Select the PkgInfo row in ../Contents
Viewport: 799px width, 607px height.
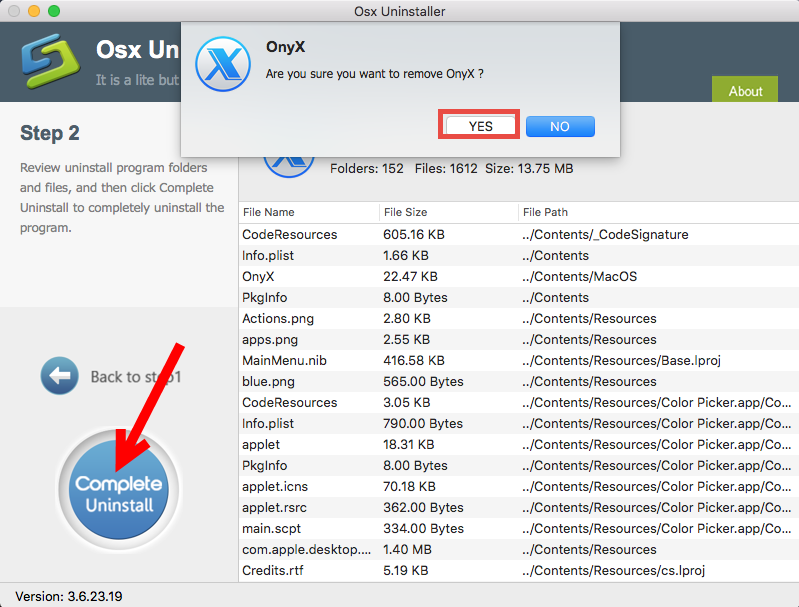point(519,297)
